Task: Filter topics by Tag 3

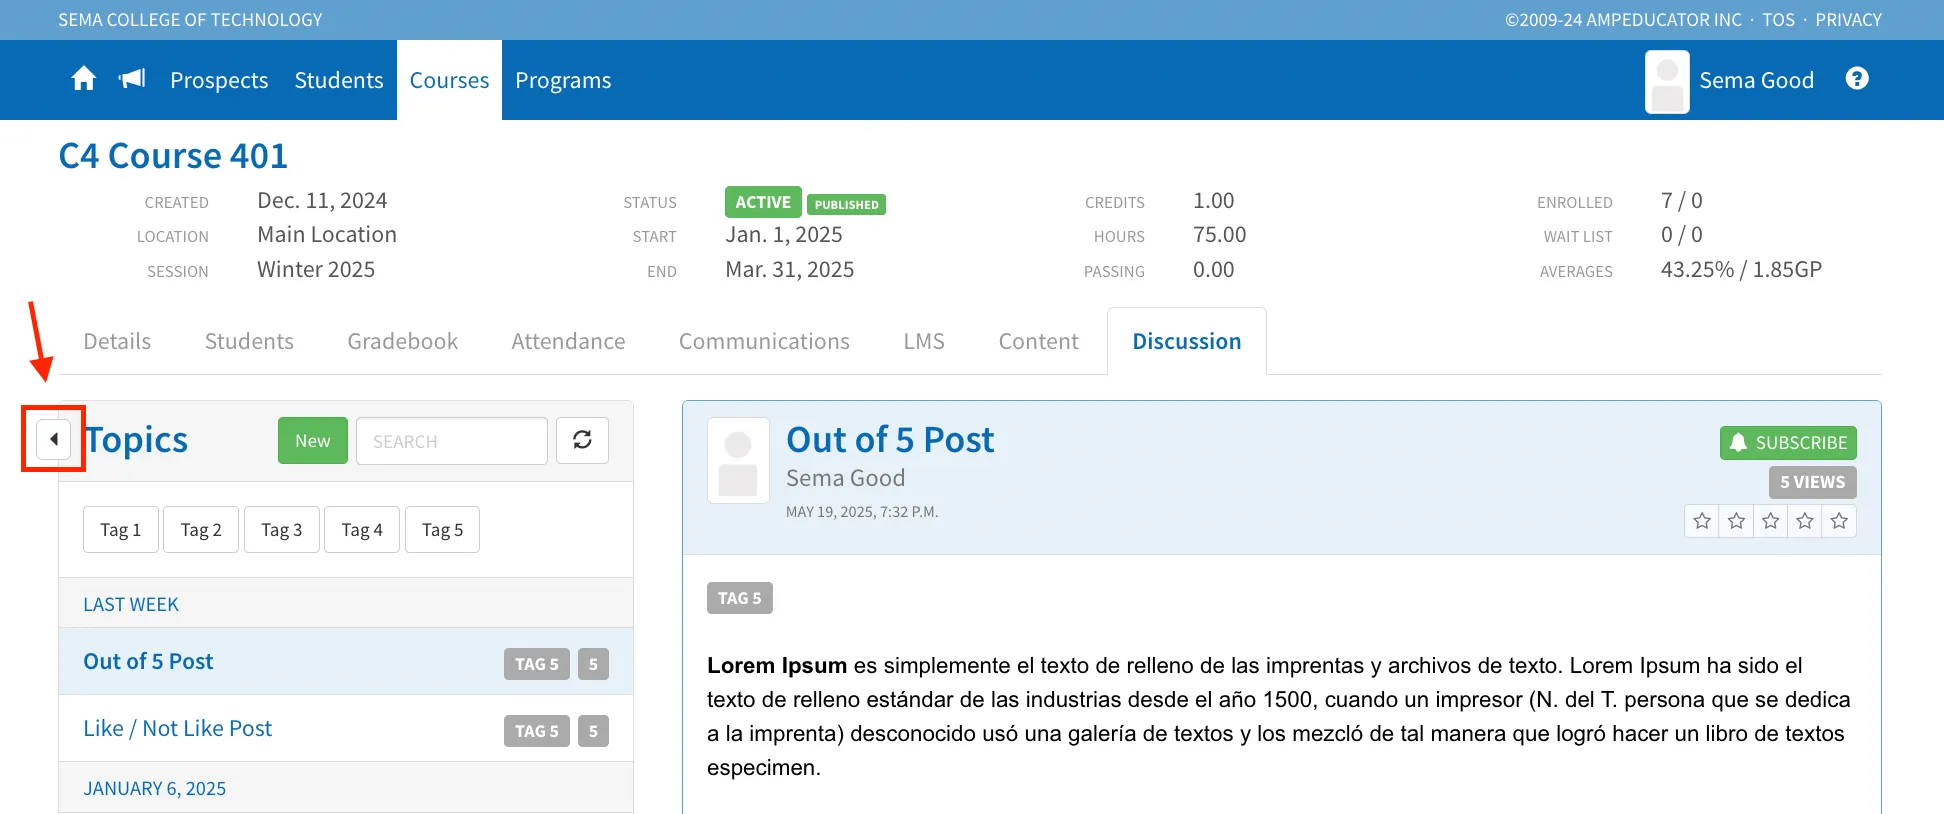Action: point(282,529)
